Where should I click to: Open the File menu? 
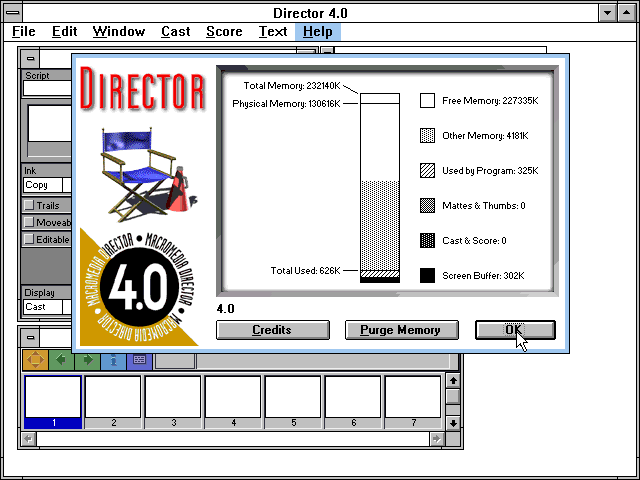24,31
